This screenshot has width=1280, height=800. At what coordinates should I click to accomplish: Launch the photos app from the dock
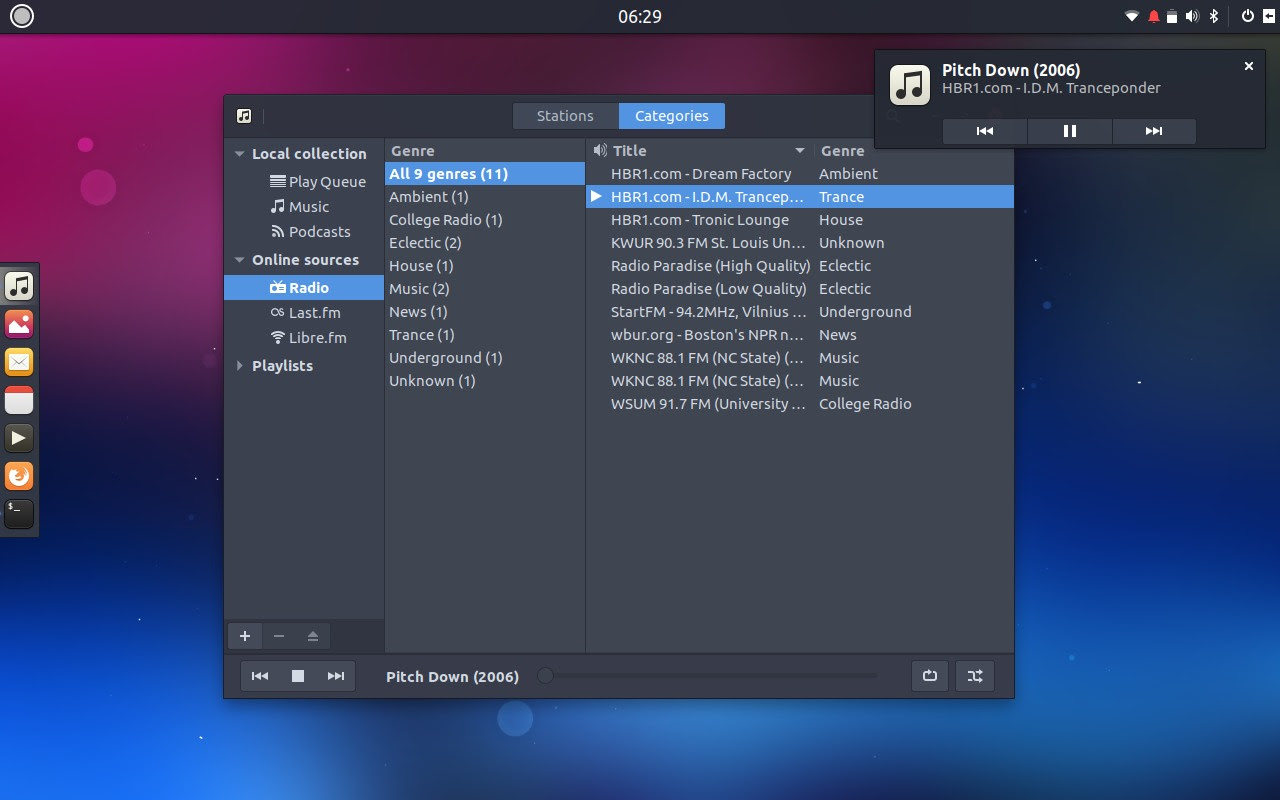tap(19, 324)
